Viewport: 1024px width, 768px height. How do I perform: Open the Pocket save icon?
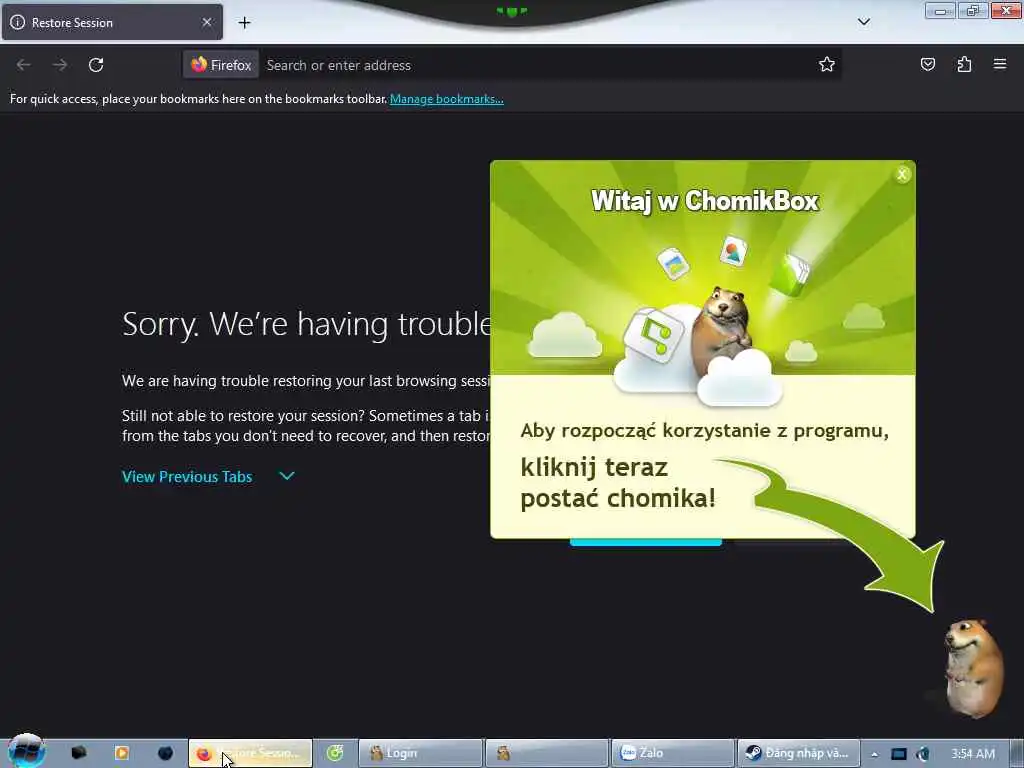[x=928, y=65]
